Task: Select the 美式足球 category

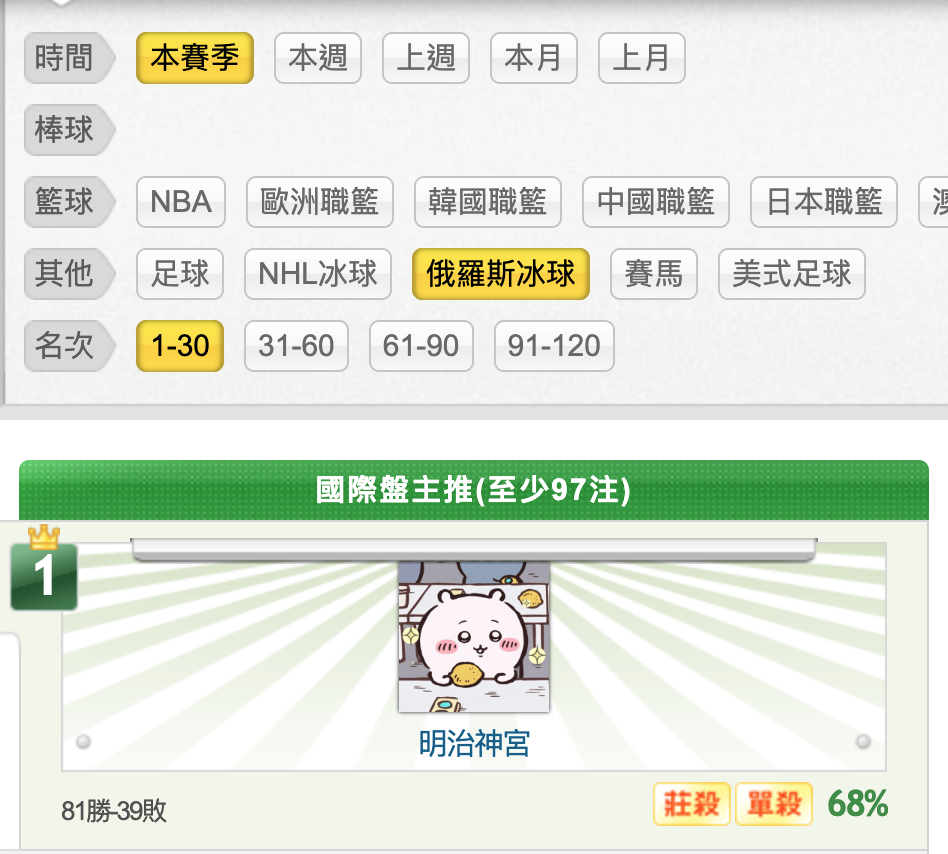Action: click(792, 274)
